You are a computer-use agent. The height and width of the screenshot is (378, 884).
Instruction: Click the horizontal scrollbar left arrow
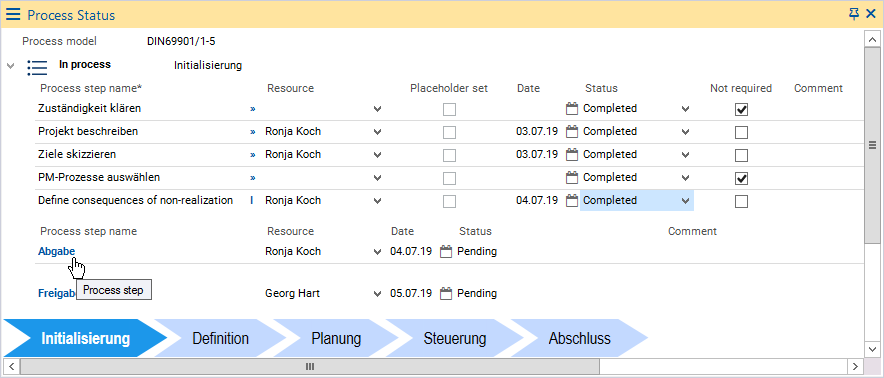coord(11,366)
